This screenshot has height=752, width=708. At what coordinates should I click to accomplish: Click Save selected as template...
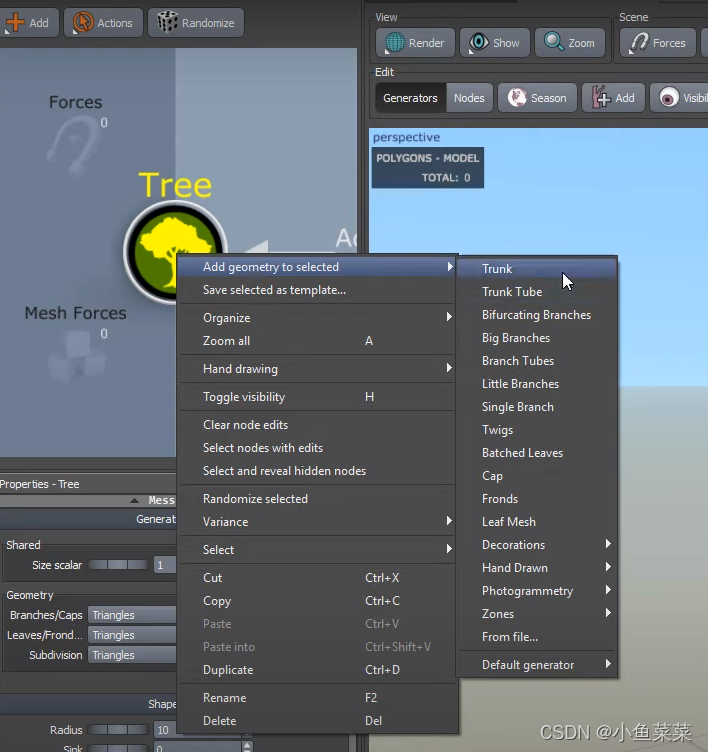click(317, 290)
